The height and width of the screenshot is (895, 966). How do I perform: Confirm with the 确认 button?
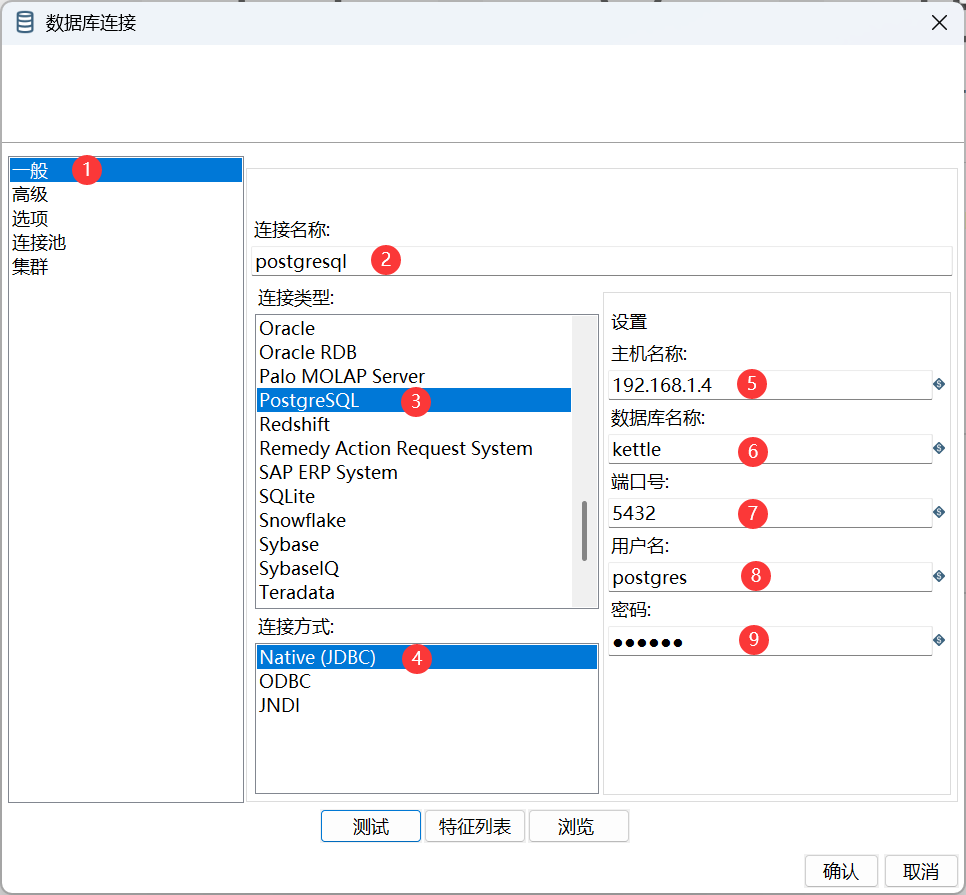(841, 871)
